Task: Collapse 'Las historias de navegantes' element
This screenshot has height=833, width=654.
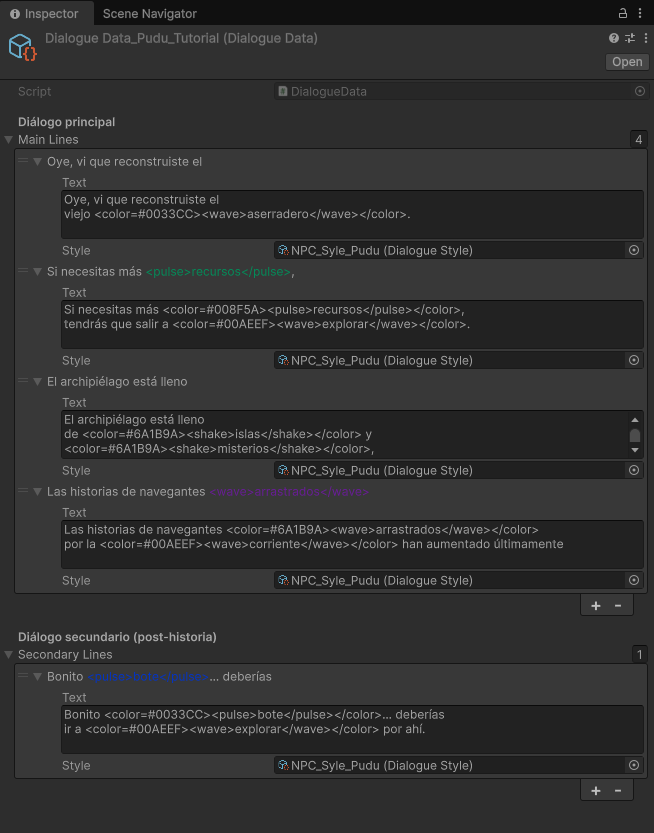Action: [37, 491]
